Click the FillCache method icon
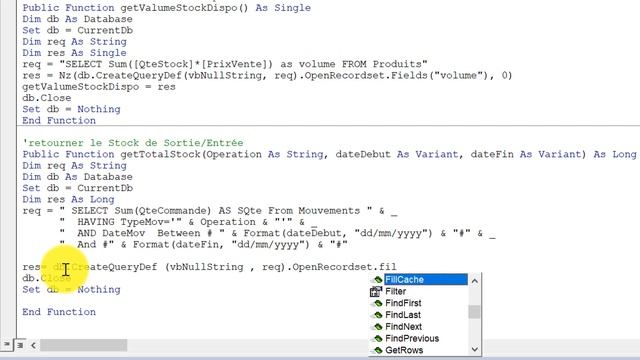 [377, 280]
